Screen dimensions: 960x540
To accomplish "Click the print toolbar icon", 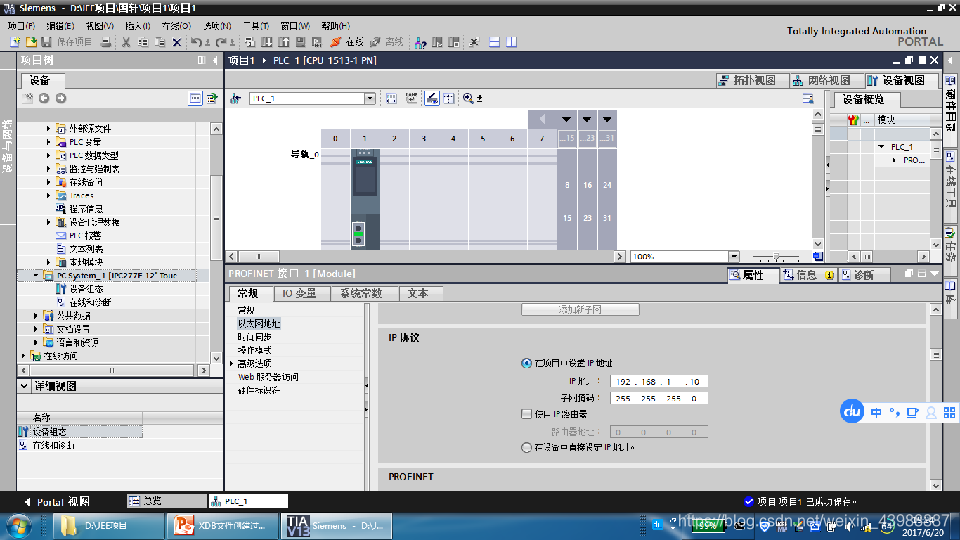I will point(106,42).
